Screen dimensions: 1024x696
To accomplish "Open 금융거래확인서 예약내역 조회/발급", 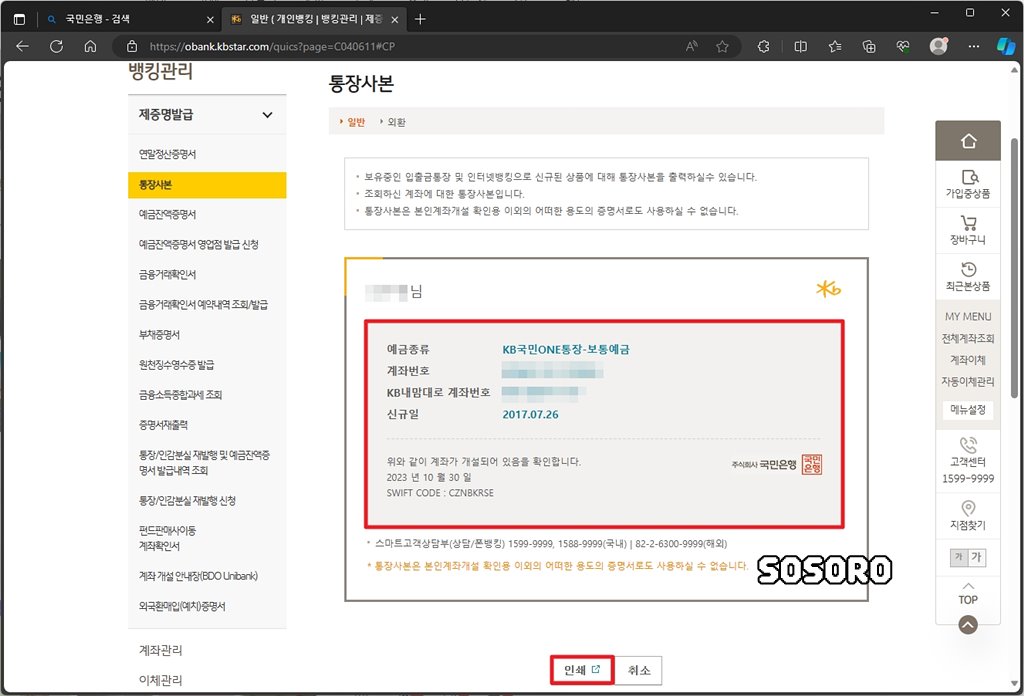I will coord(203,304).
